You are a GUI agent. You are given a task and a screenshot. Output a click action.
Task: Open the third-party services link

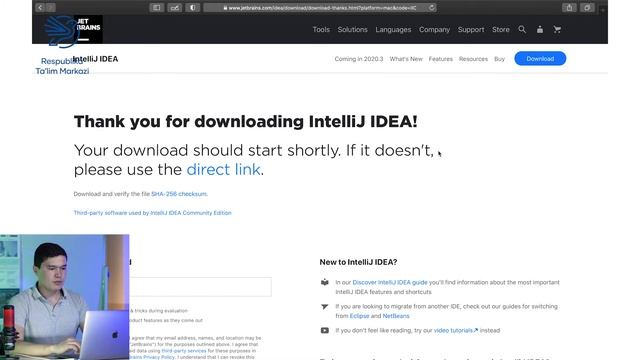click(x=184, y=351)
